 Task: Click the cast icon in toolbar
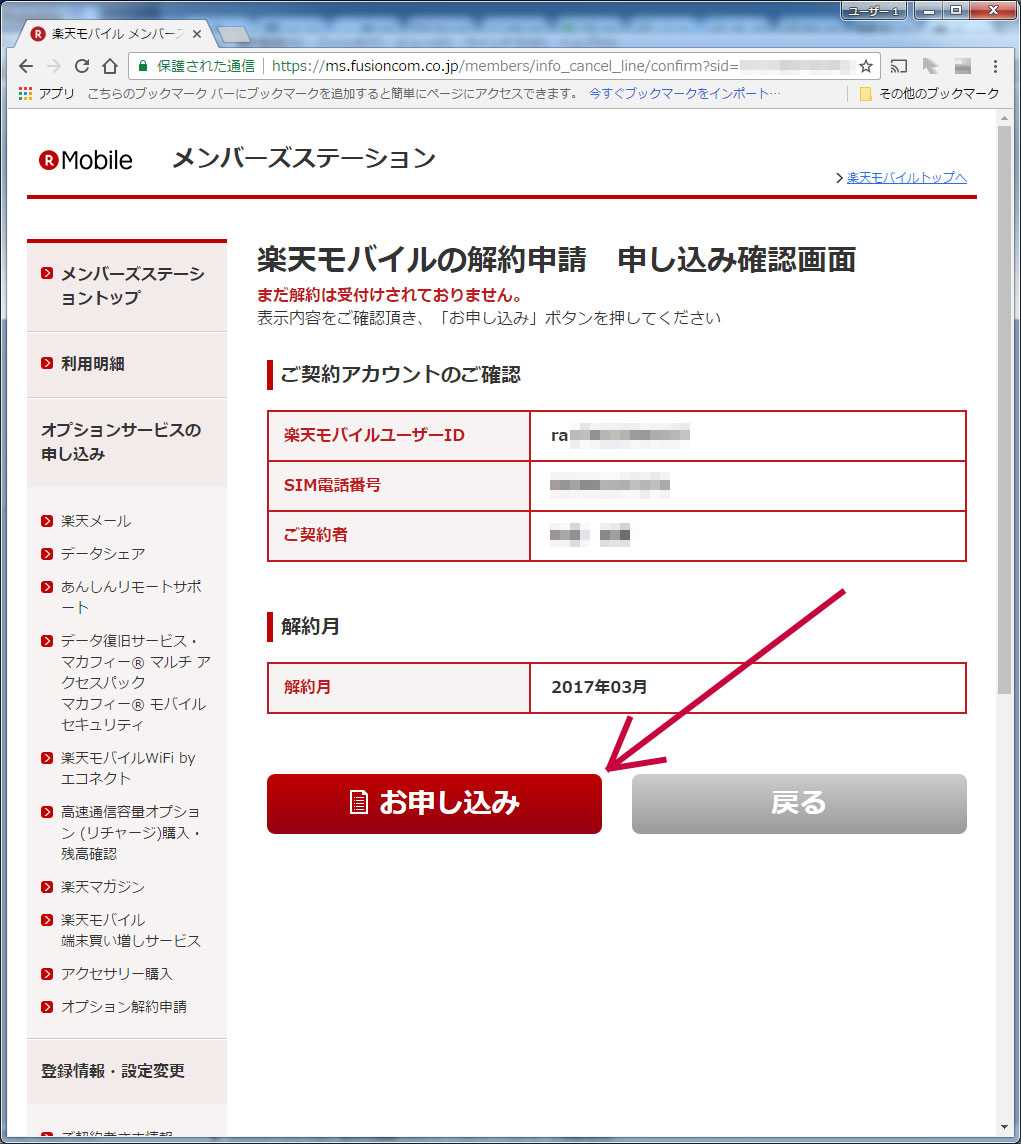899,66
